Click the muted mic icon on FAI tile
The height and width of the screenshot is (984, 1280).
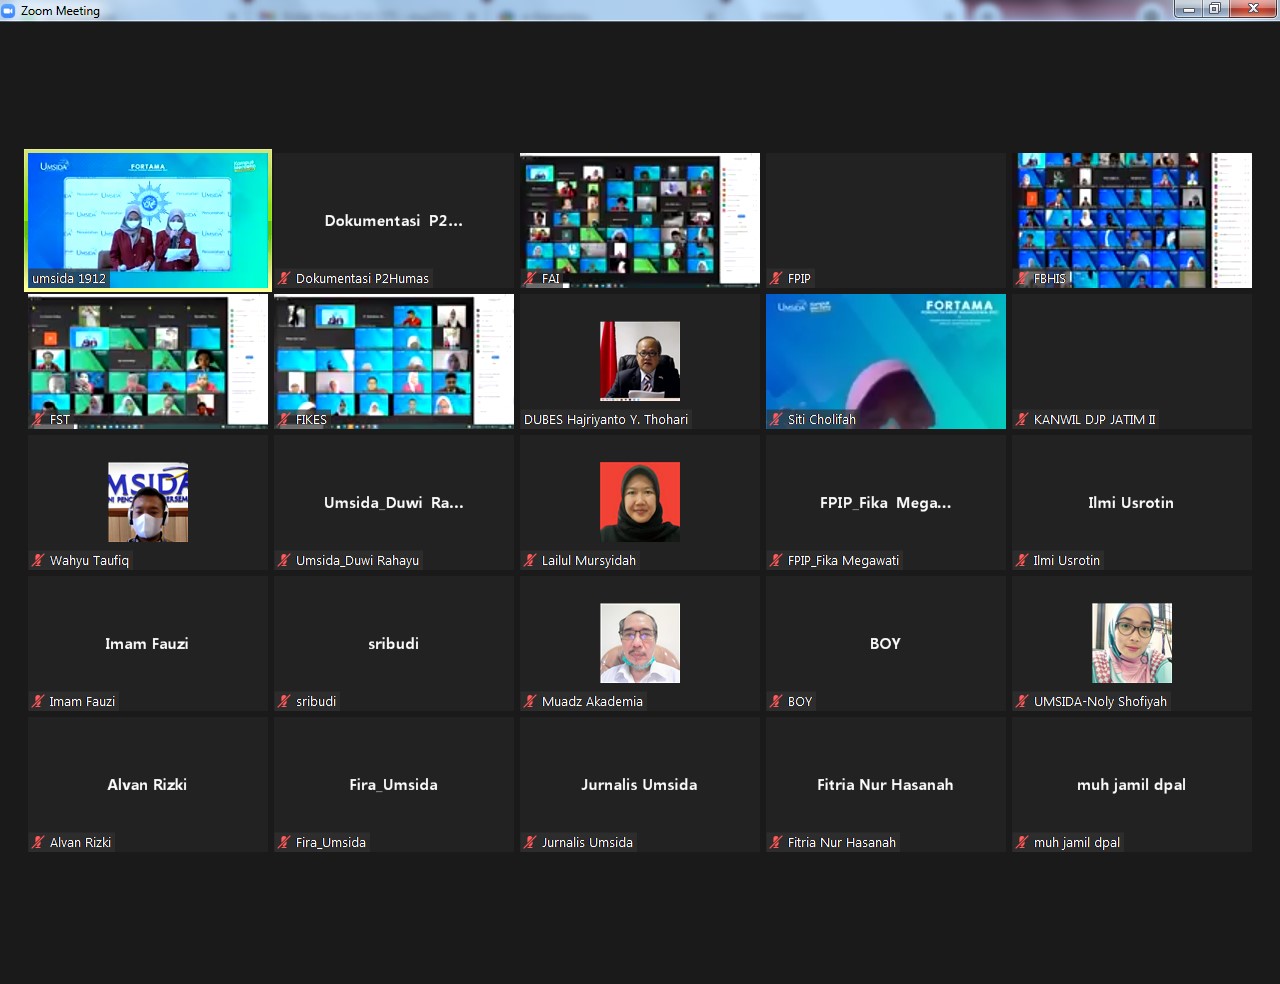[x=531, y=279]
